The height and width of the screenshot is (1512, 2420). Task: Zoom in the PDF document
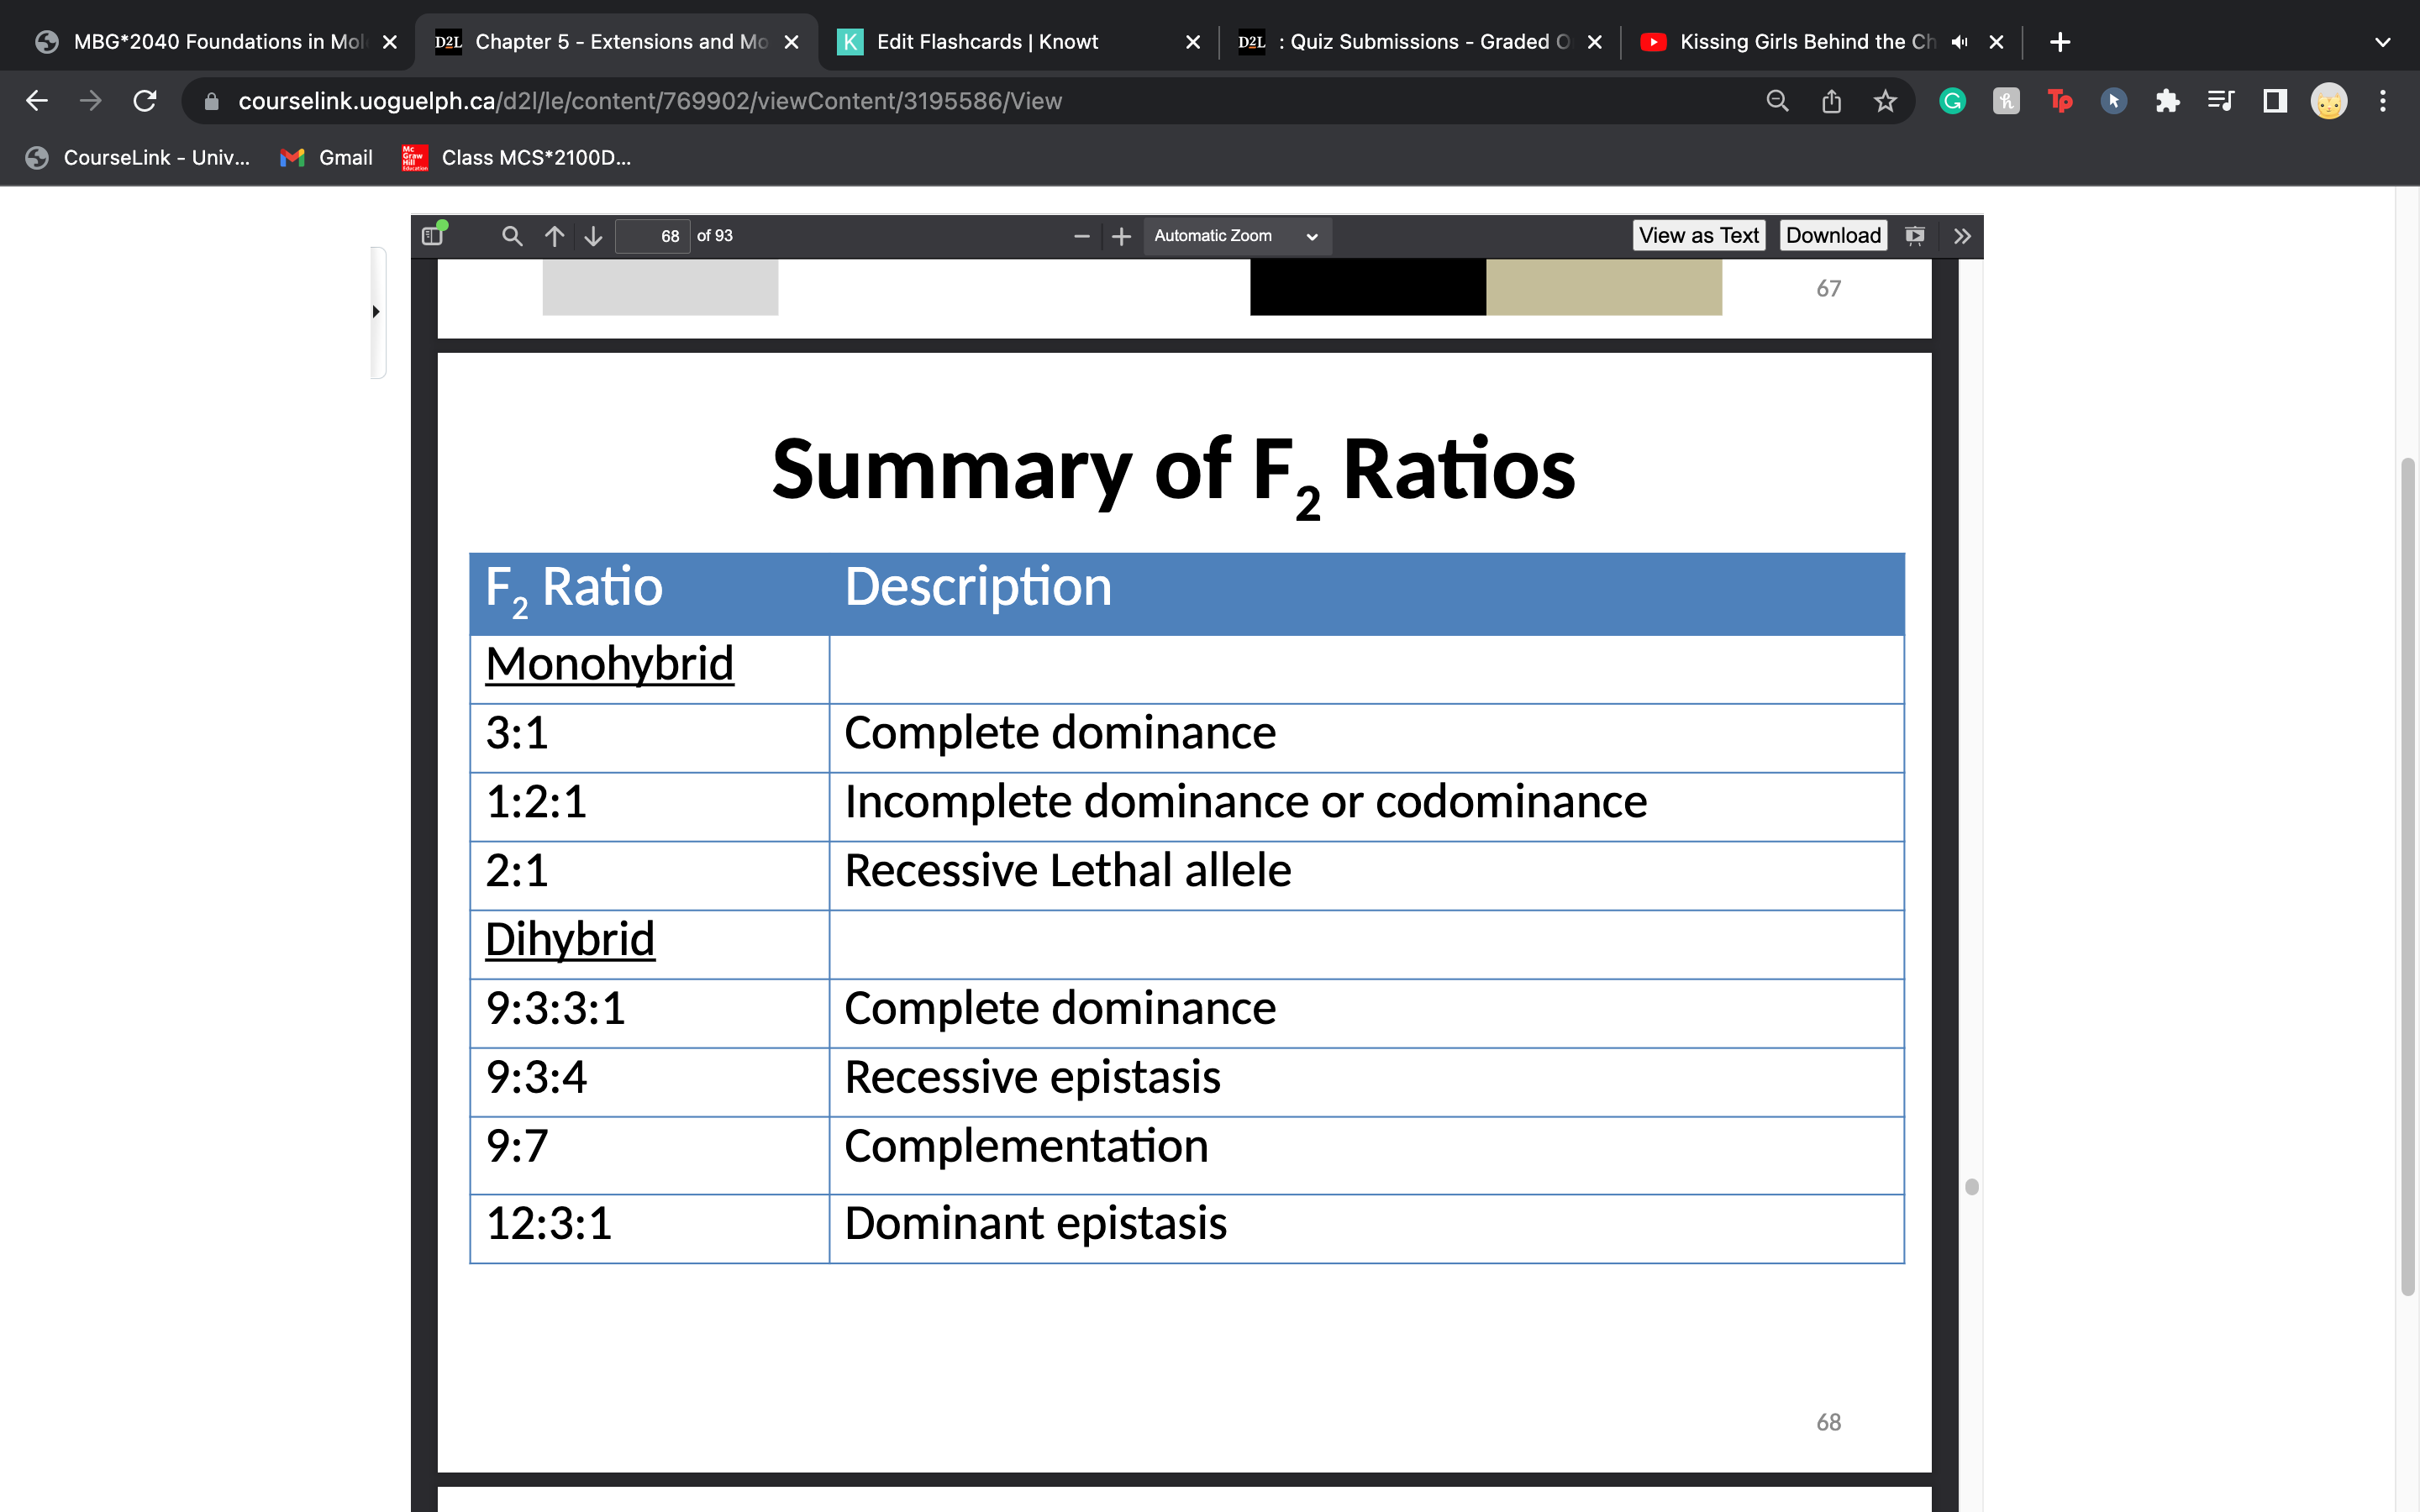(1121, 236)
